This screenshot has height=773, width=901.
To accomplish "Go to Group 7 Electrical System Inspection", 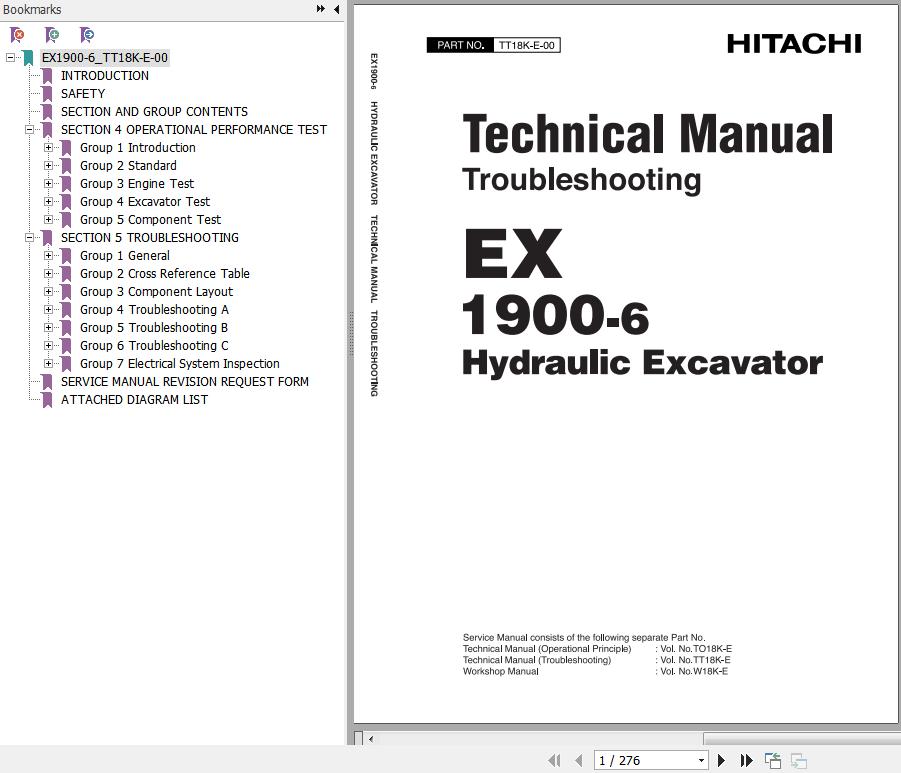I will pyautogui.click(x=179, y=364).
